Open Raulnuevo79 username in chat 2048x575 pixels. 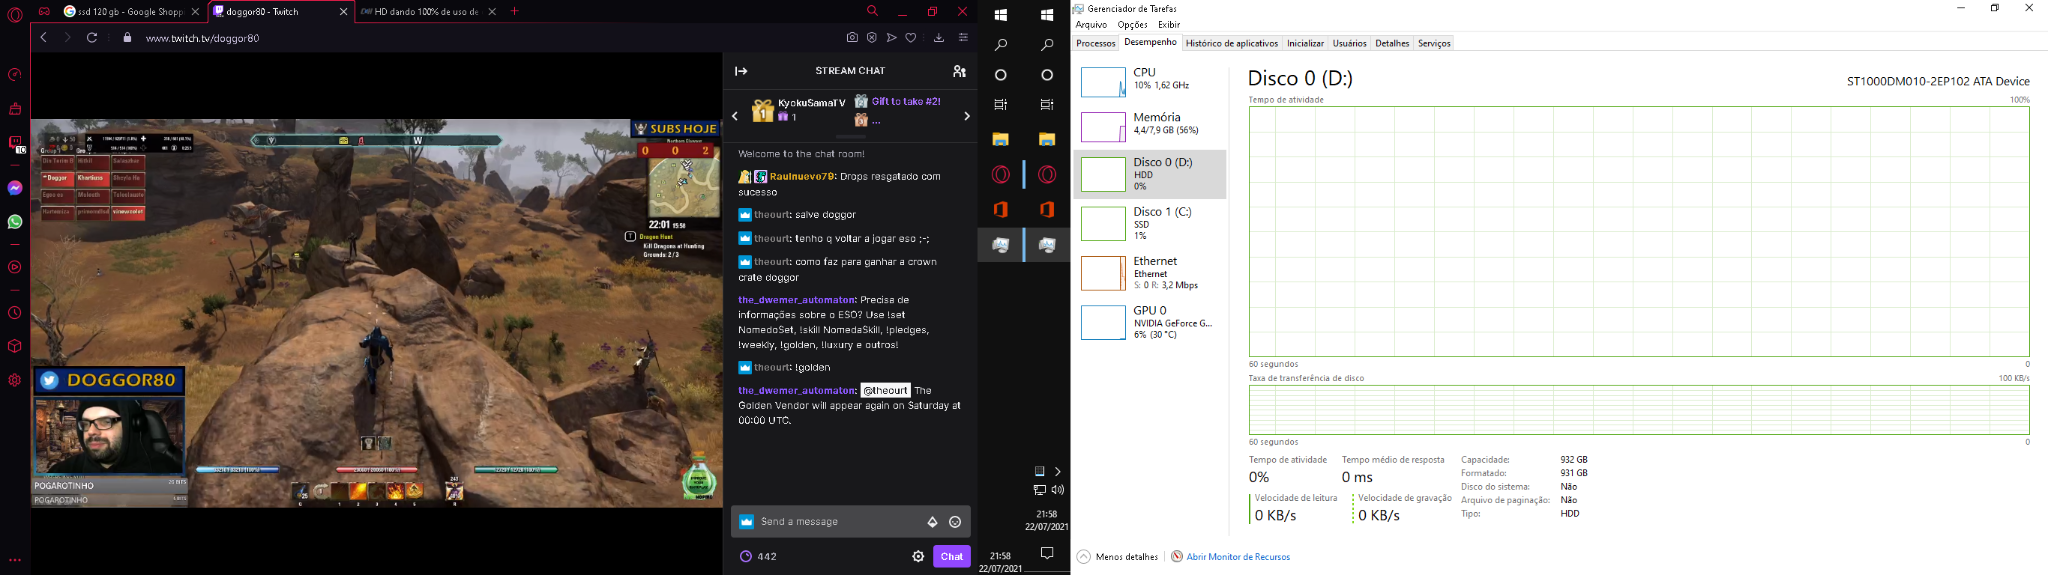(803, 176)
